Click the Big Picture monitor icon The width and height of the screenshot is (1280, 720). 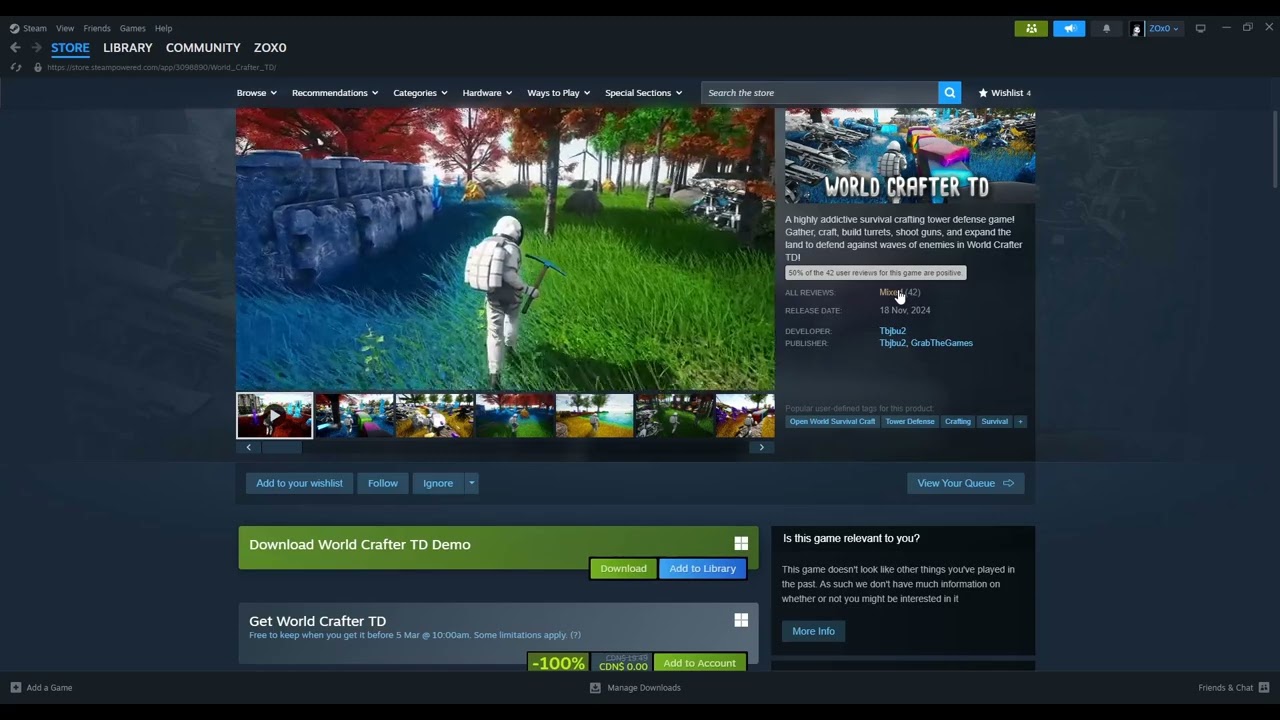(1200, 28)
